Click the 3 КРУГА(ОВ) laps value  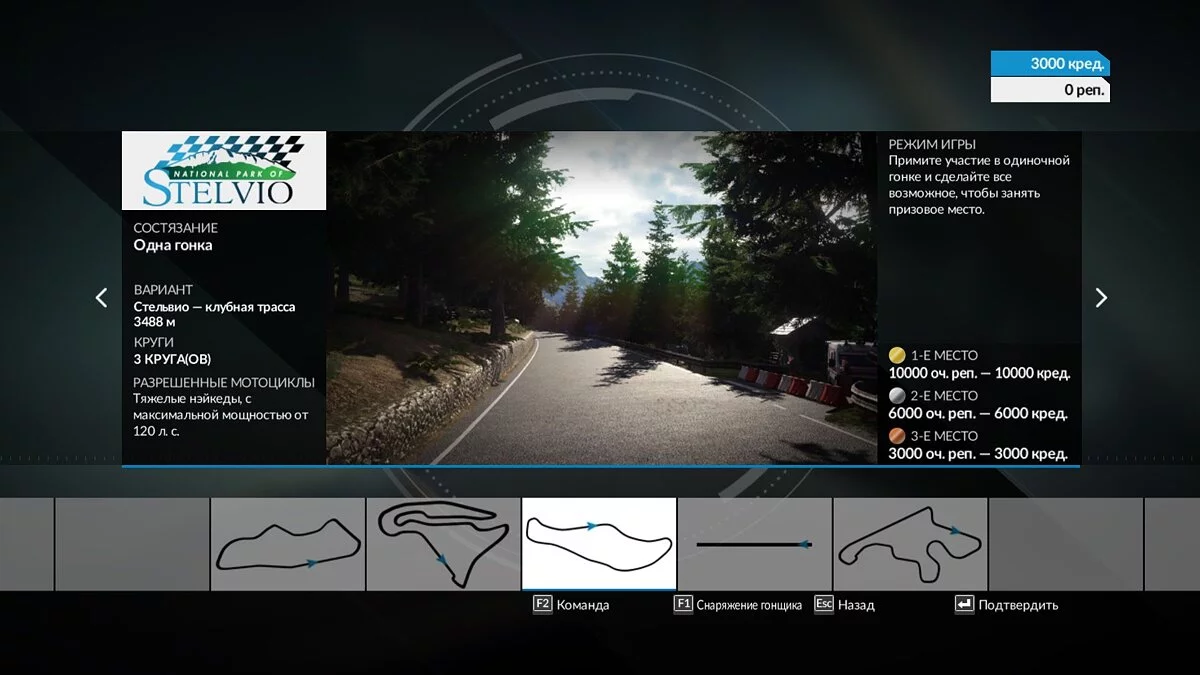[172, 359]
